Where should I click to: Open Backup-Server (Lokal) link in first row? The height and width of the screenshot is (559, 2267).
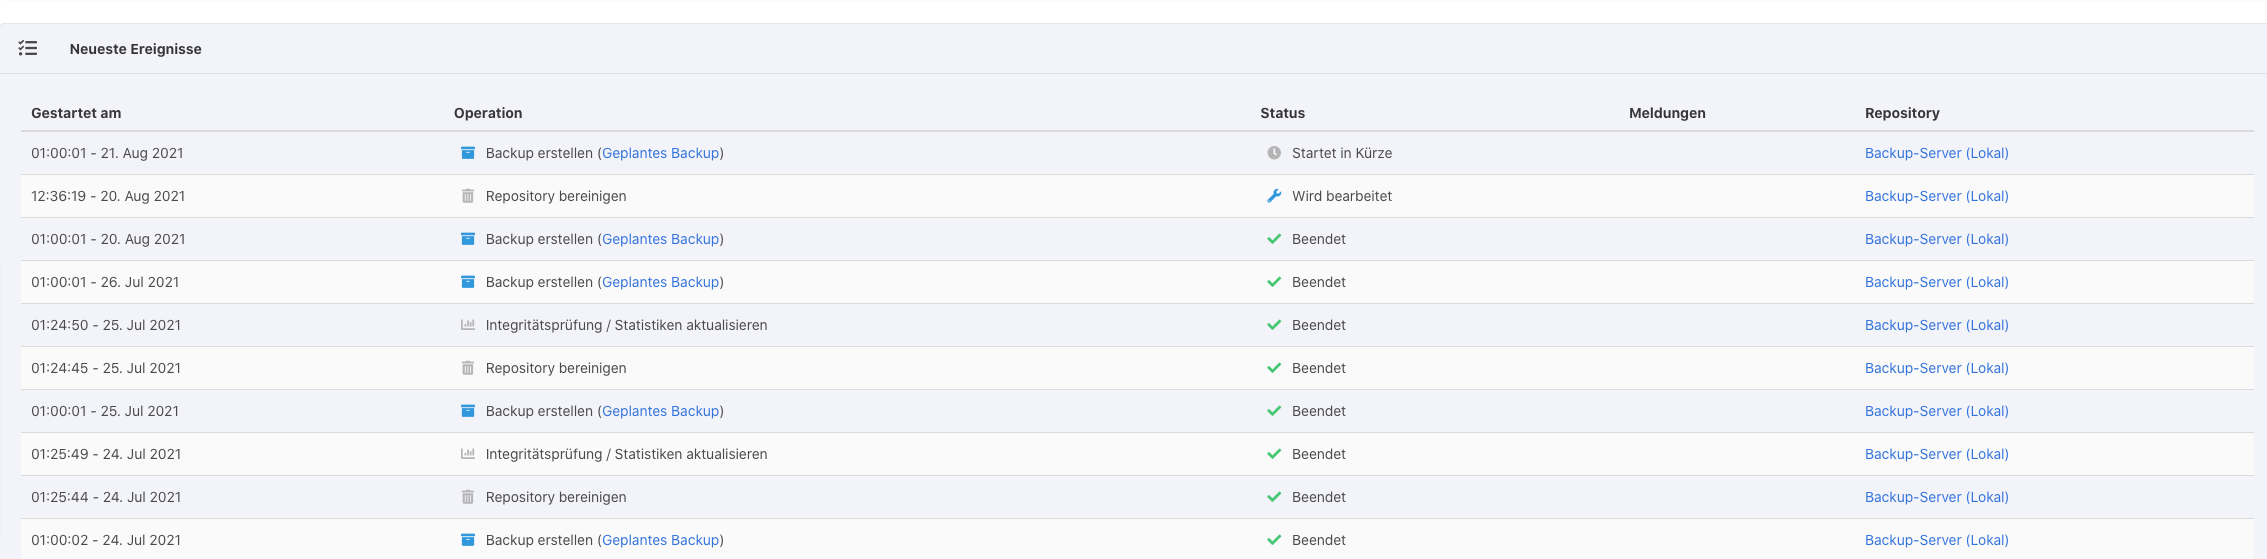[1936, 153]
